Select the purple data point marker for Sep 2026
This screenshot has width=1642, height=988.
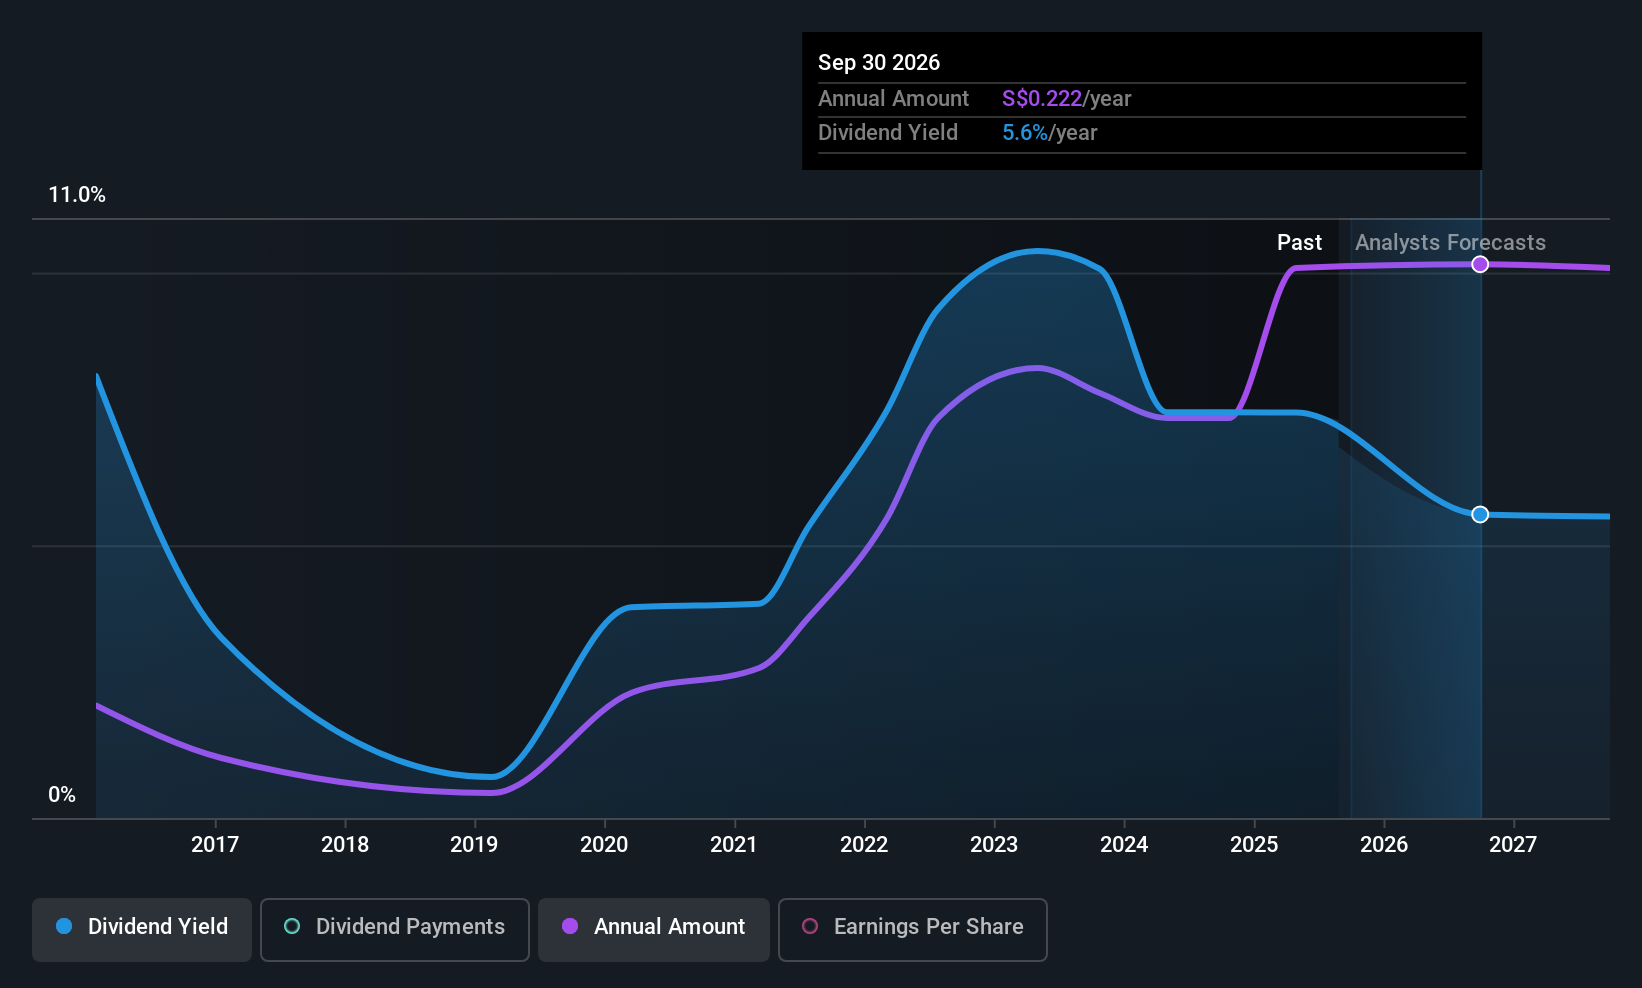coord(1480,264)
